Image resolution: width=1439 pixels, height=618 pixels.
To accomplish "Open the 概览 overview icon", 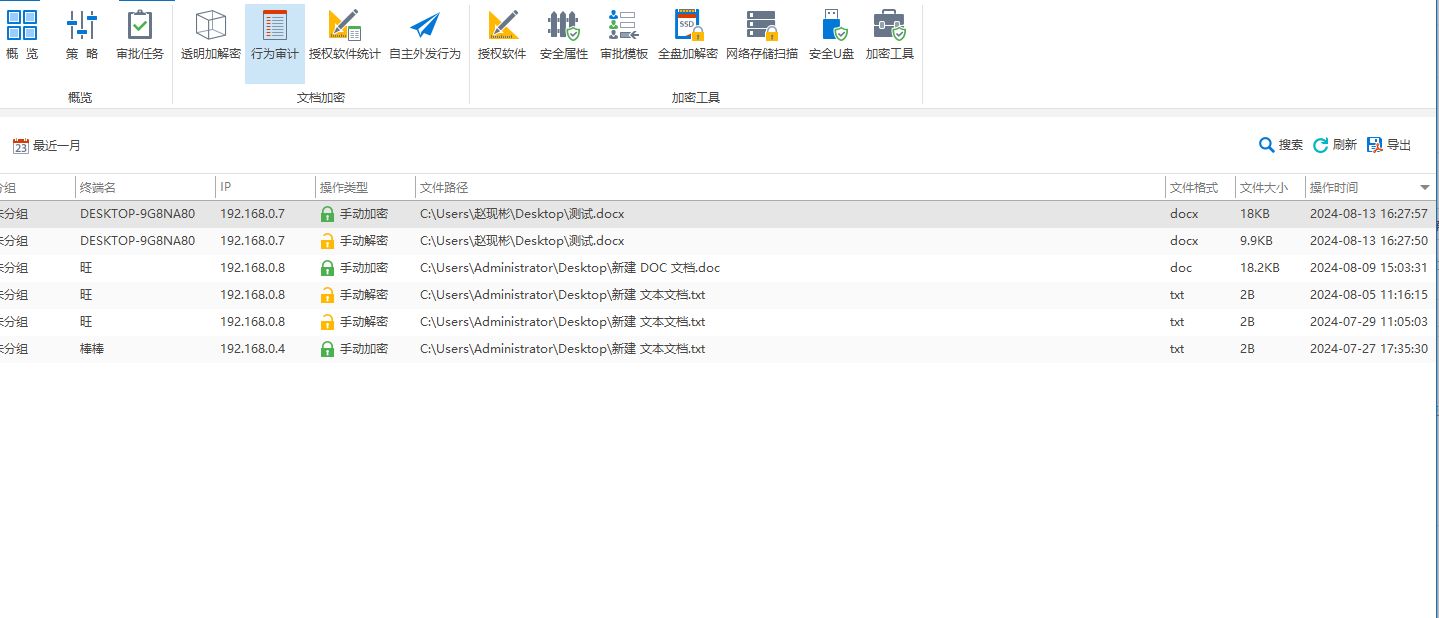I will click(22, 35).
